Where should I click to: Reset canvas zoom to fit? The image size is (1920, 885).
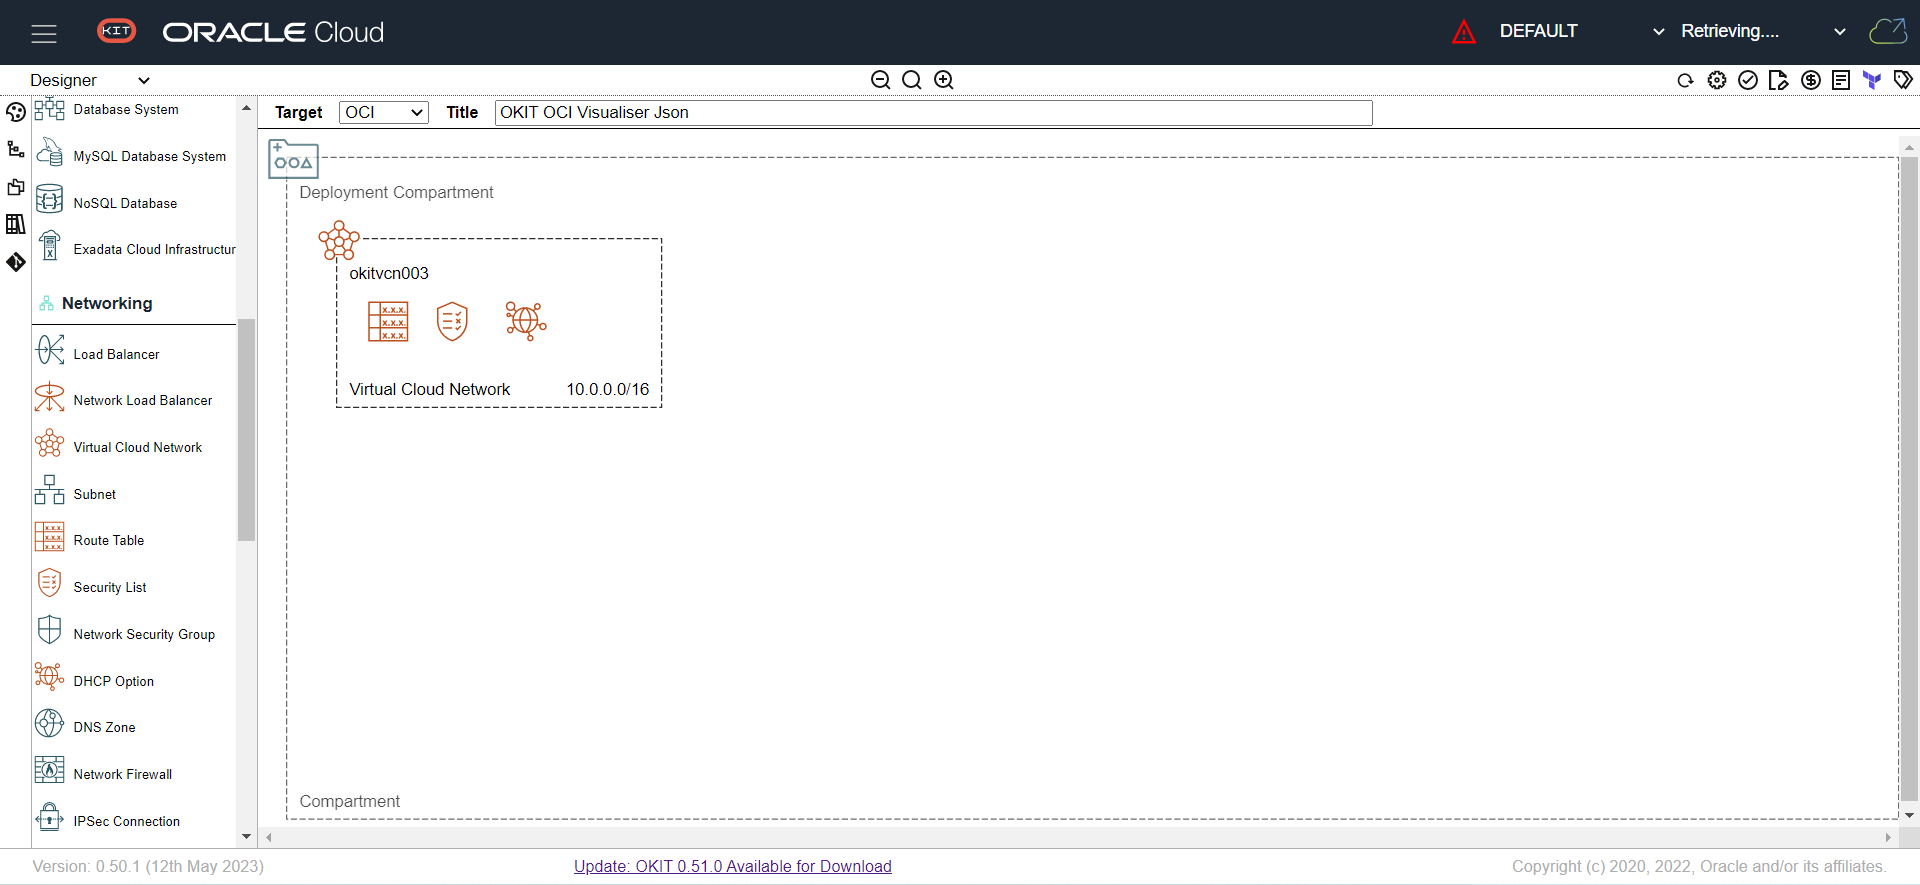tap(912, 80)
